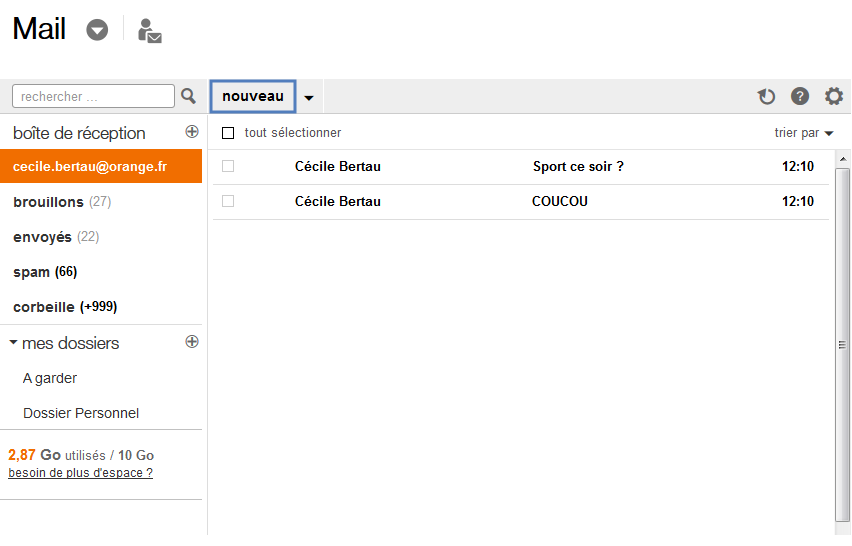Image resolution: width=852 pixels, height=546 pixels.
Task: Open the trier par sort dropdown
Action: [804, 133]
